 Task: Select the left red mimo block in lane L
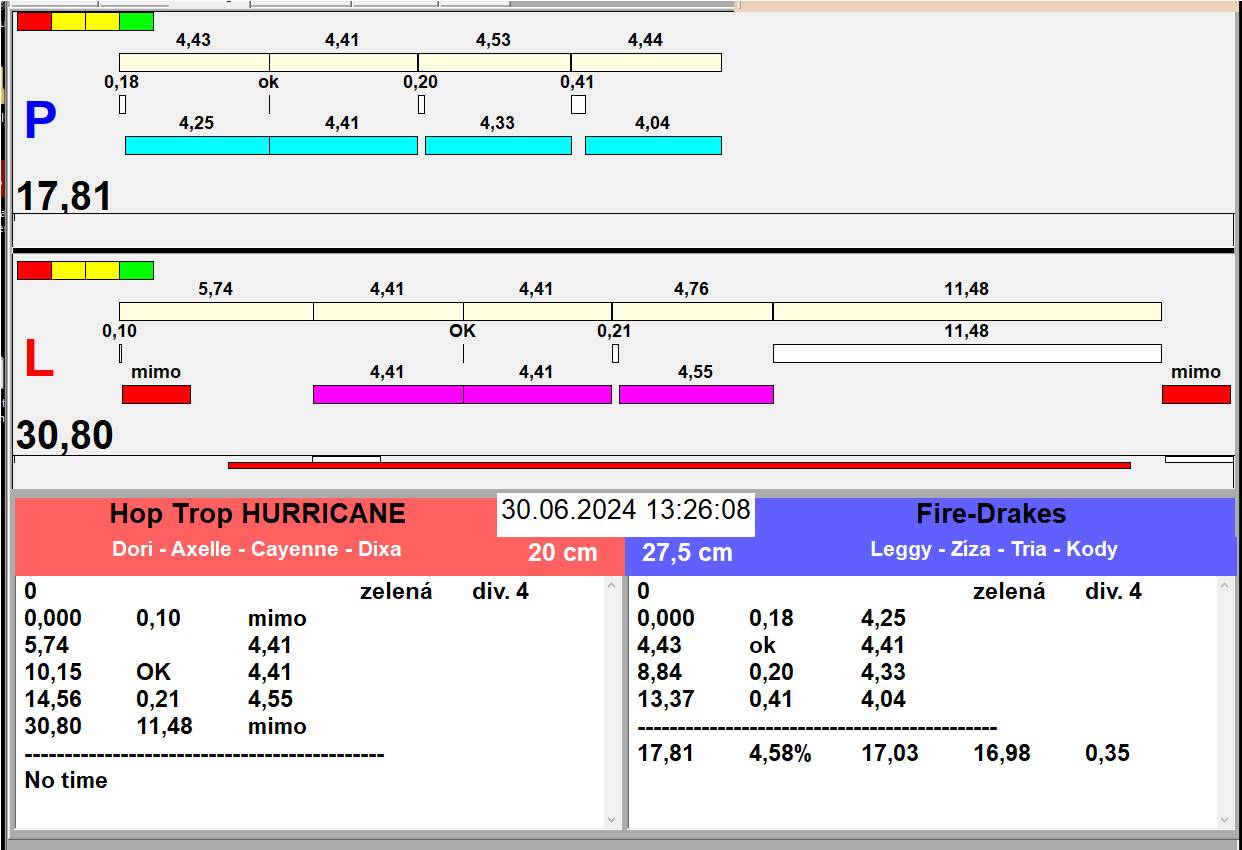tap(156, 394)
